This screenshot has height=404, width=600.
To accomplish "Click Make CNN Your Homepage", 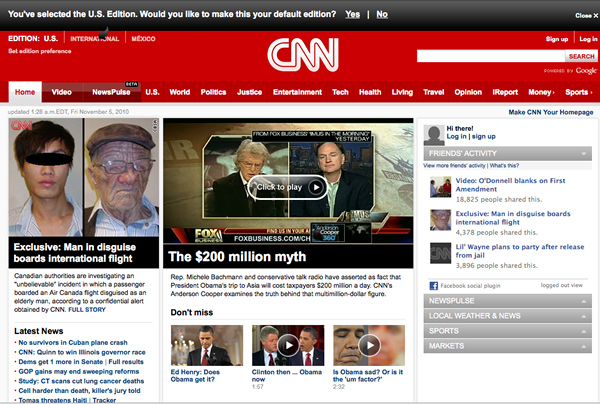I will 551,112.
